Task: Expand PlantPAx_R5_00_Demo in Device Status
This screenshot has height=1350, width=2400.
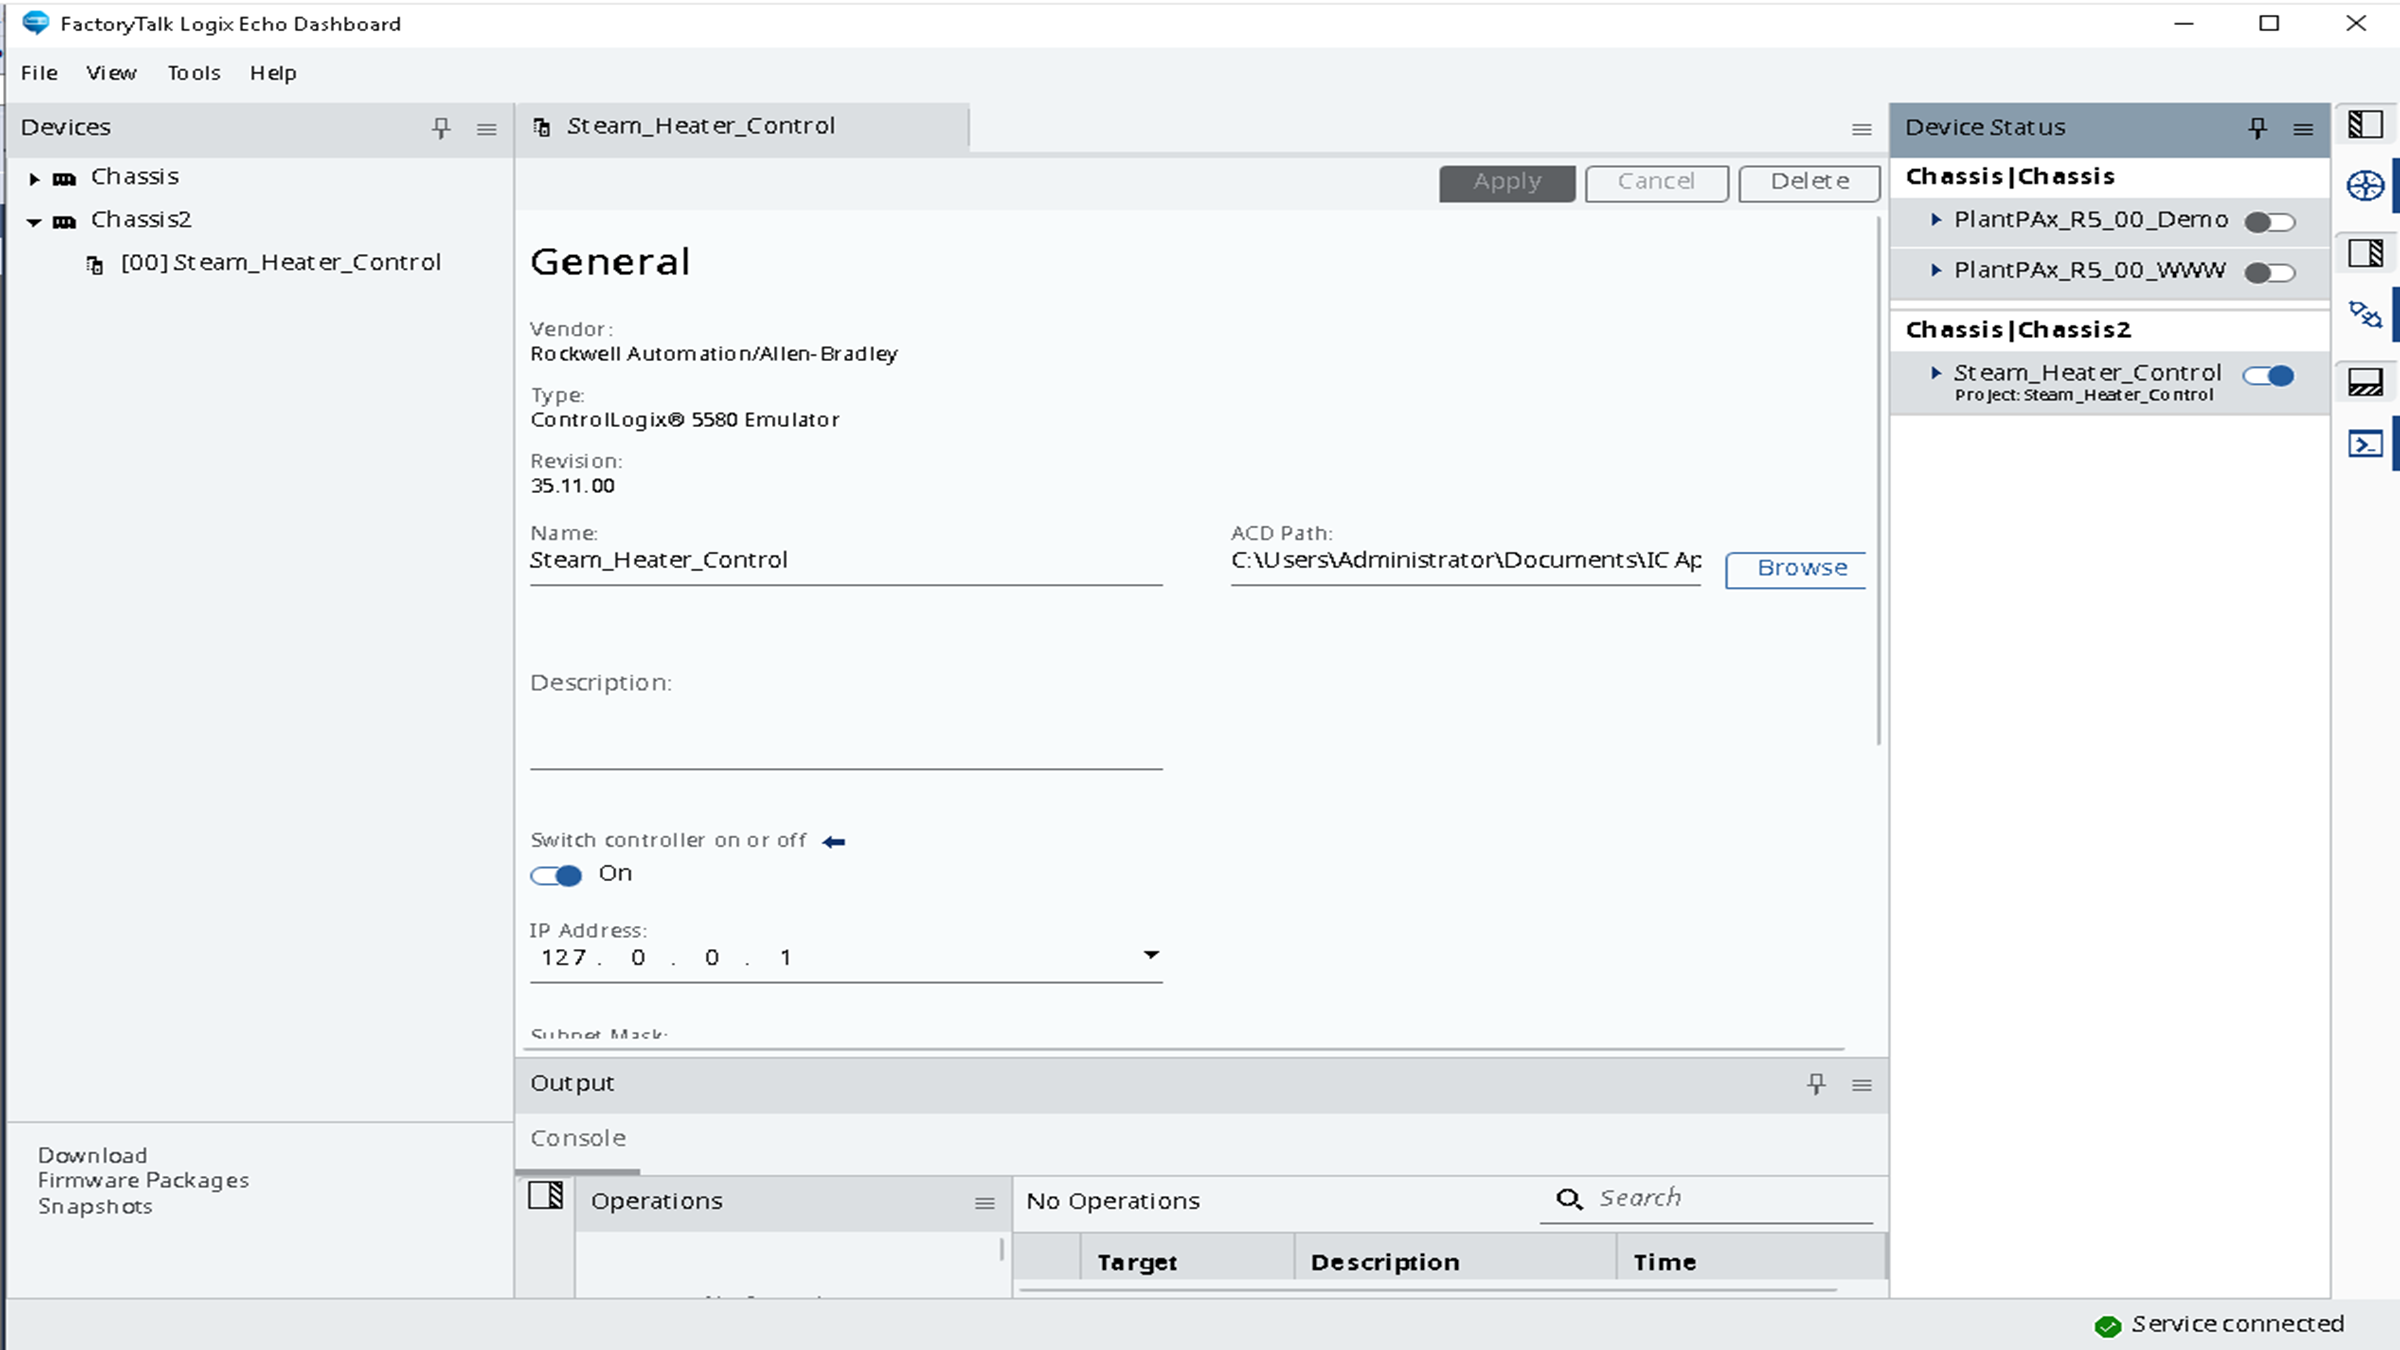Action: tap(1936, 219)
